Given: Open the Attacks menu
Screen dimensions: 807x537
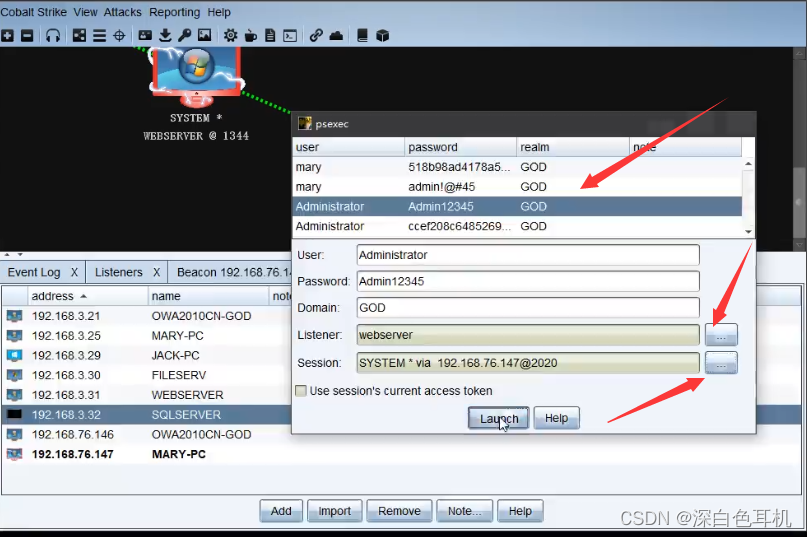Looking at the screenshot, I should point(122,12).
